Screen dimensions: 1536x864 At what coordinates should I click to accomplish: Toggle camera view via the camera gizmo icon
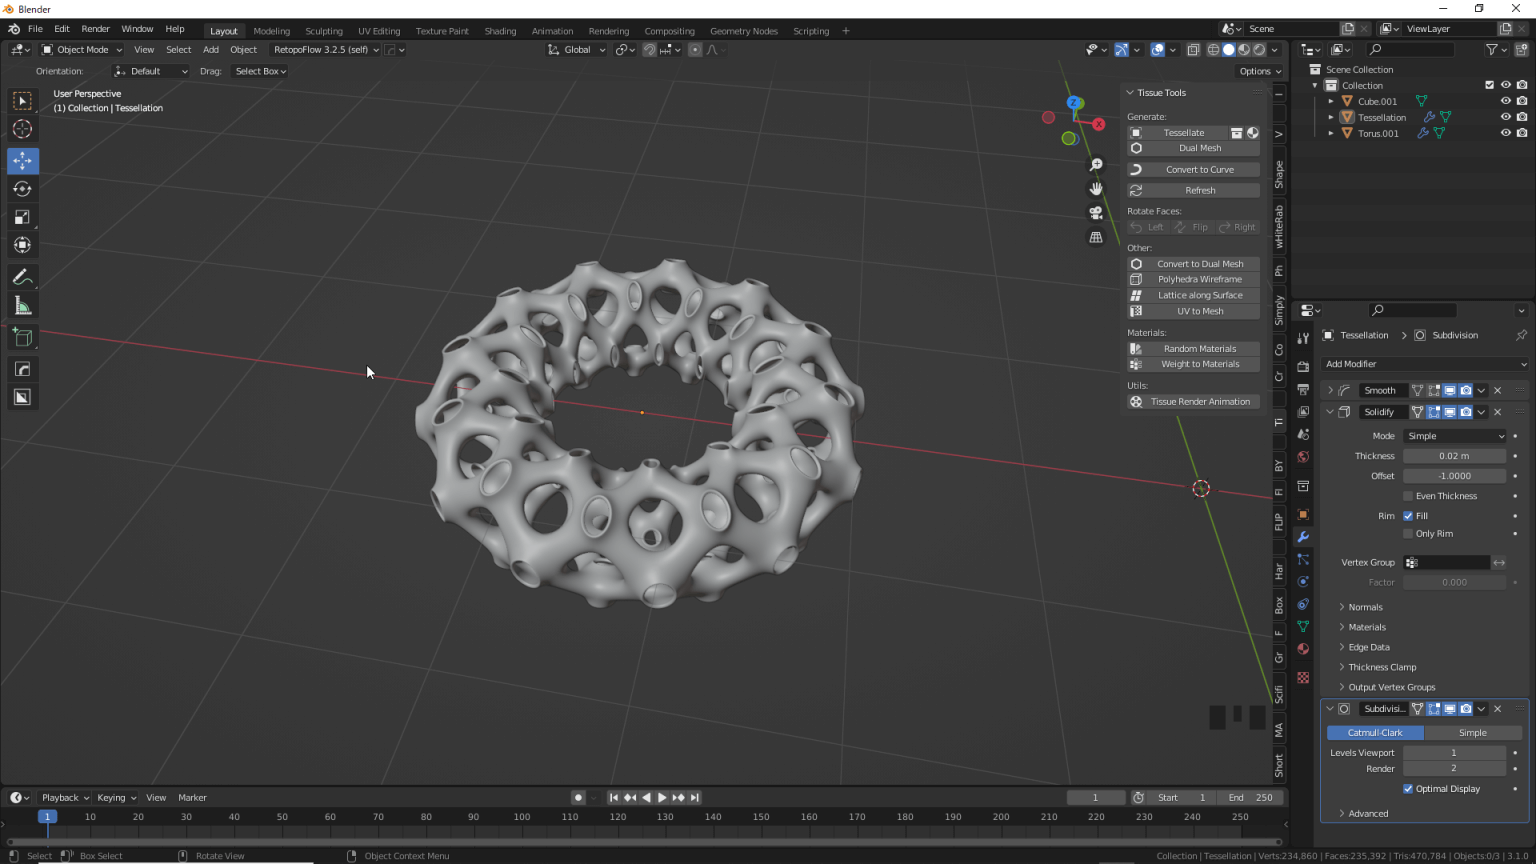click(x=1095, y=212)
